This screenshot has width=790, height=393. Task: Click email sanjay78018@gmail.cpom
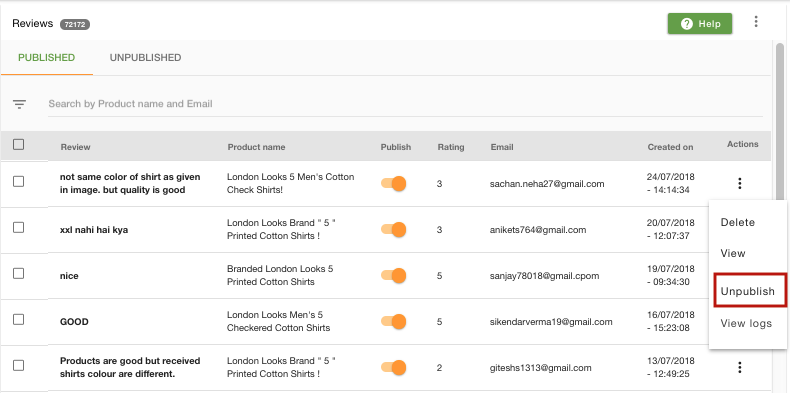pyautogui.click(x=545, y=276)
